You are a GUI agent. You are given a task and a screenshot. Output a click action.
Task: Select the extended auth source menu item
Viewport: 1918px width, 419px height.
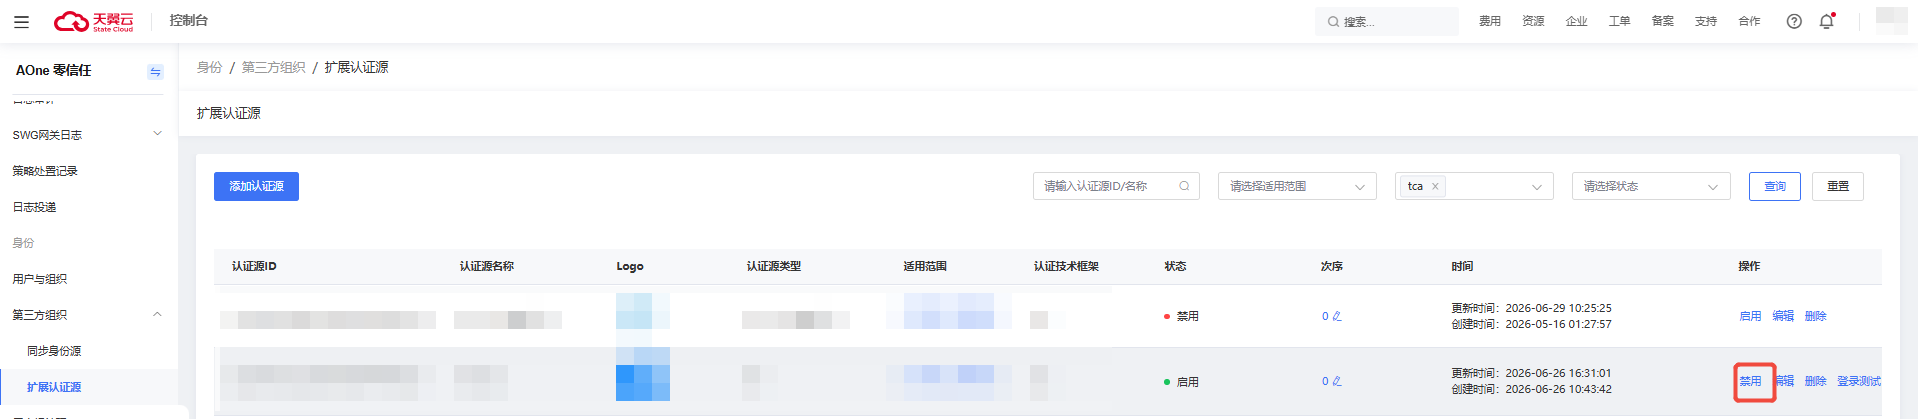point(54,387)
